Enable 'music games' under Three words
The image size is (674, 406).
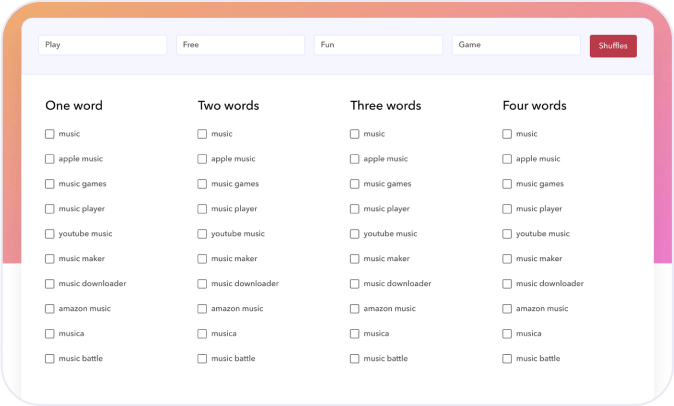tap(355, 184)
